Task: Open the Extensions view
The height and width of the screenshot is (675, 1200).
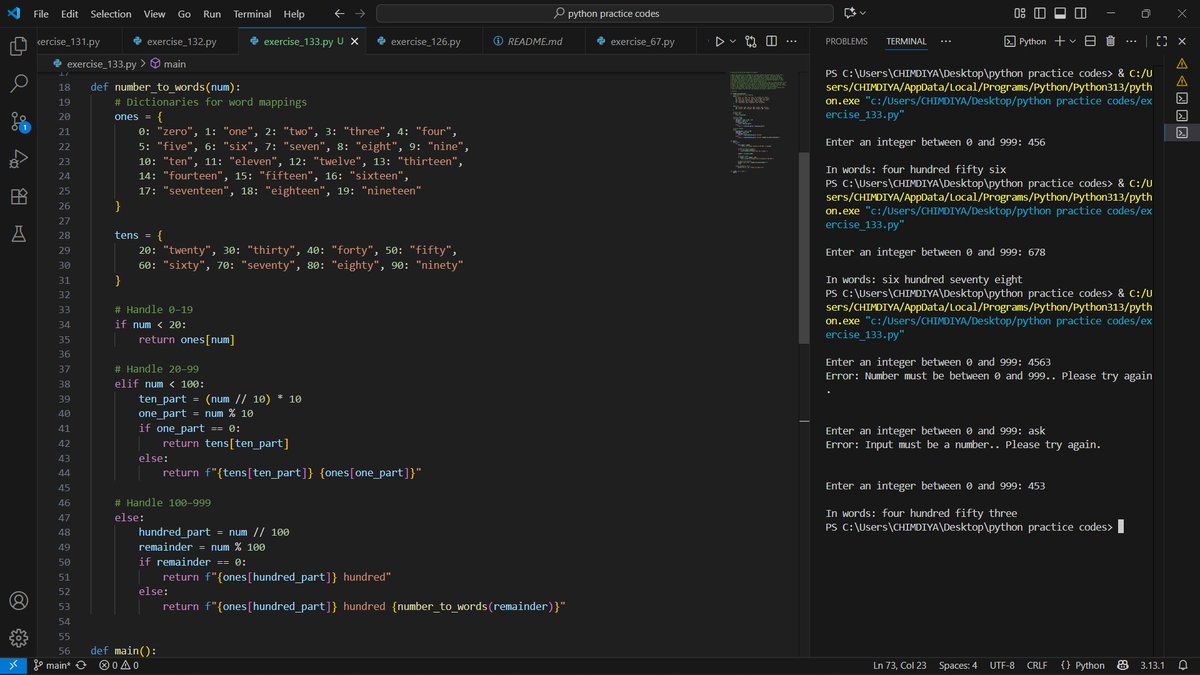Action: [18, 197]
